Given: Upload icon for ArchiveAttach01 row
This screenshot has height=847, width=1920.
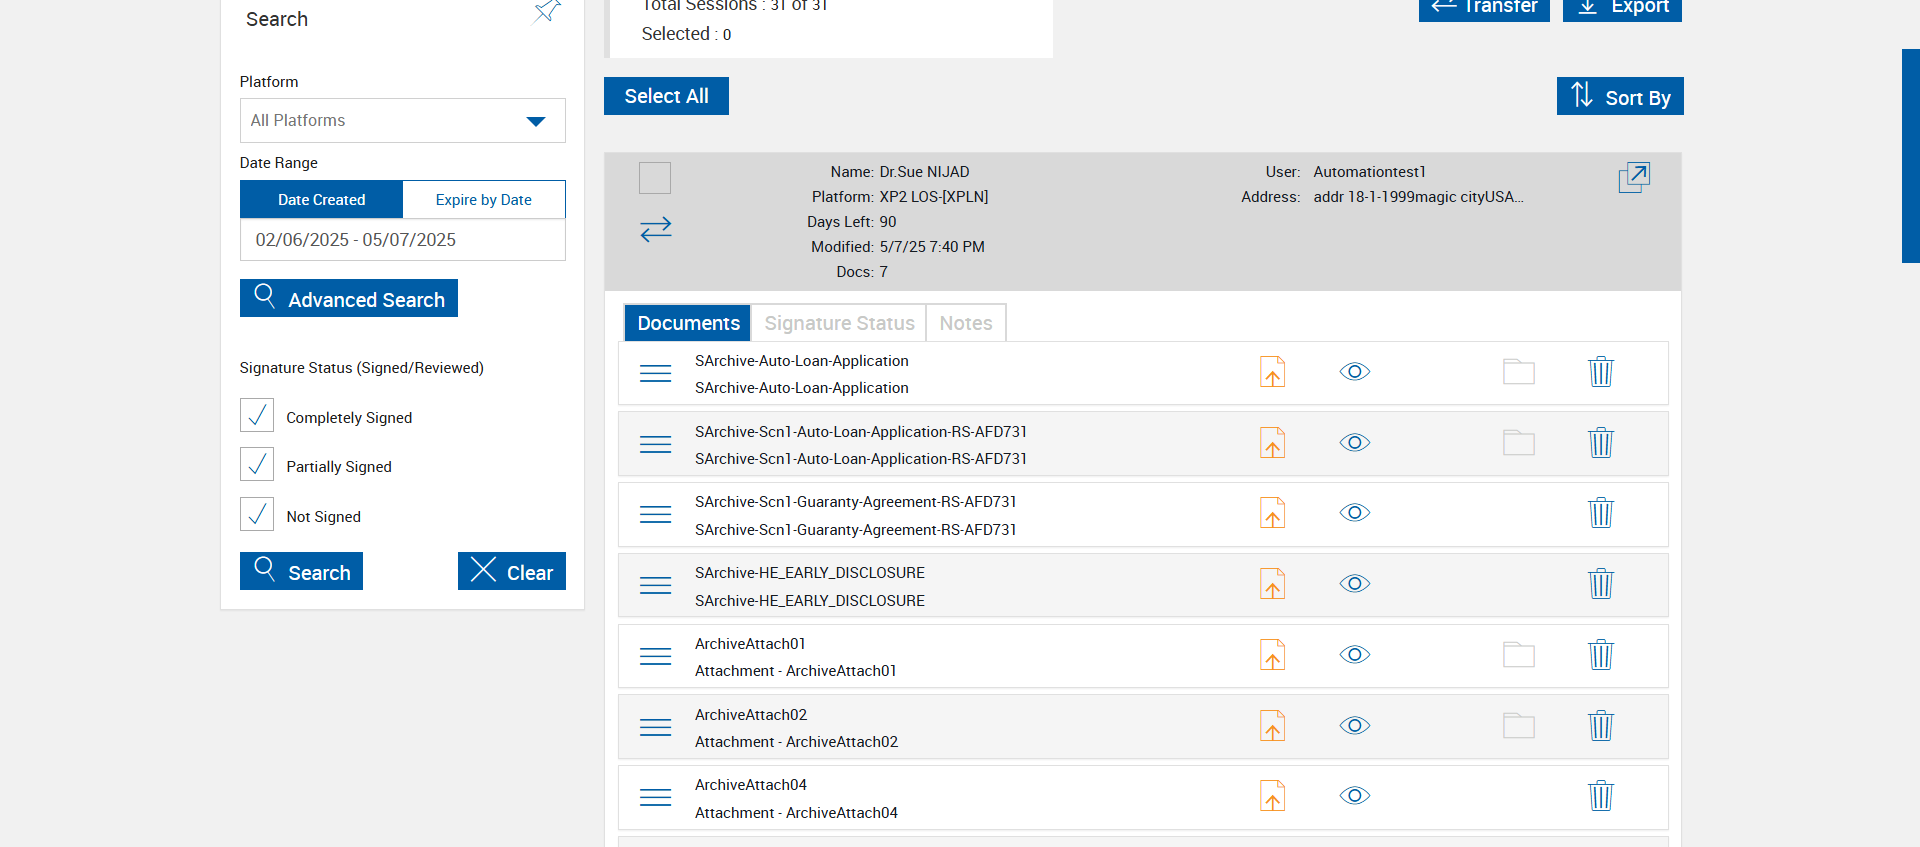Looking at the screenshot, I should 1272,655.
